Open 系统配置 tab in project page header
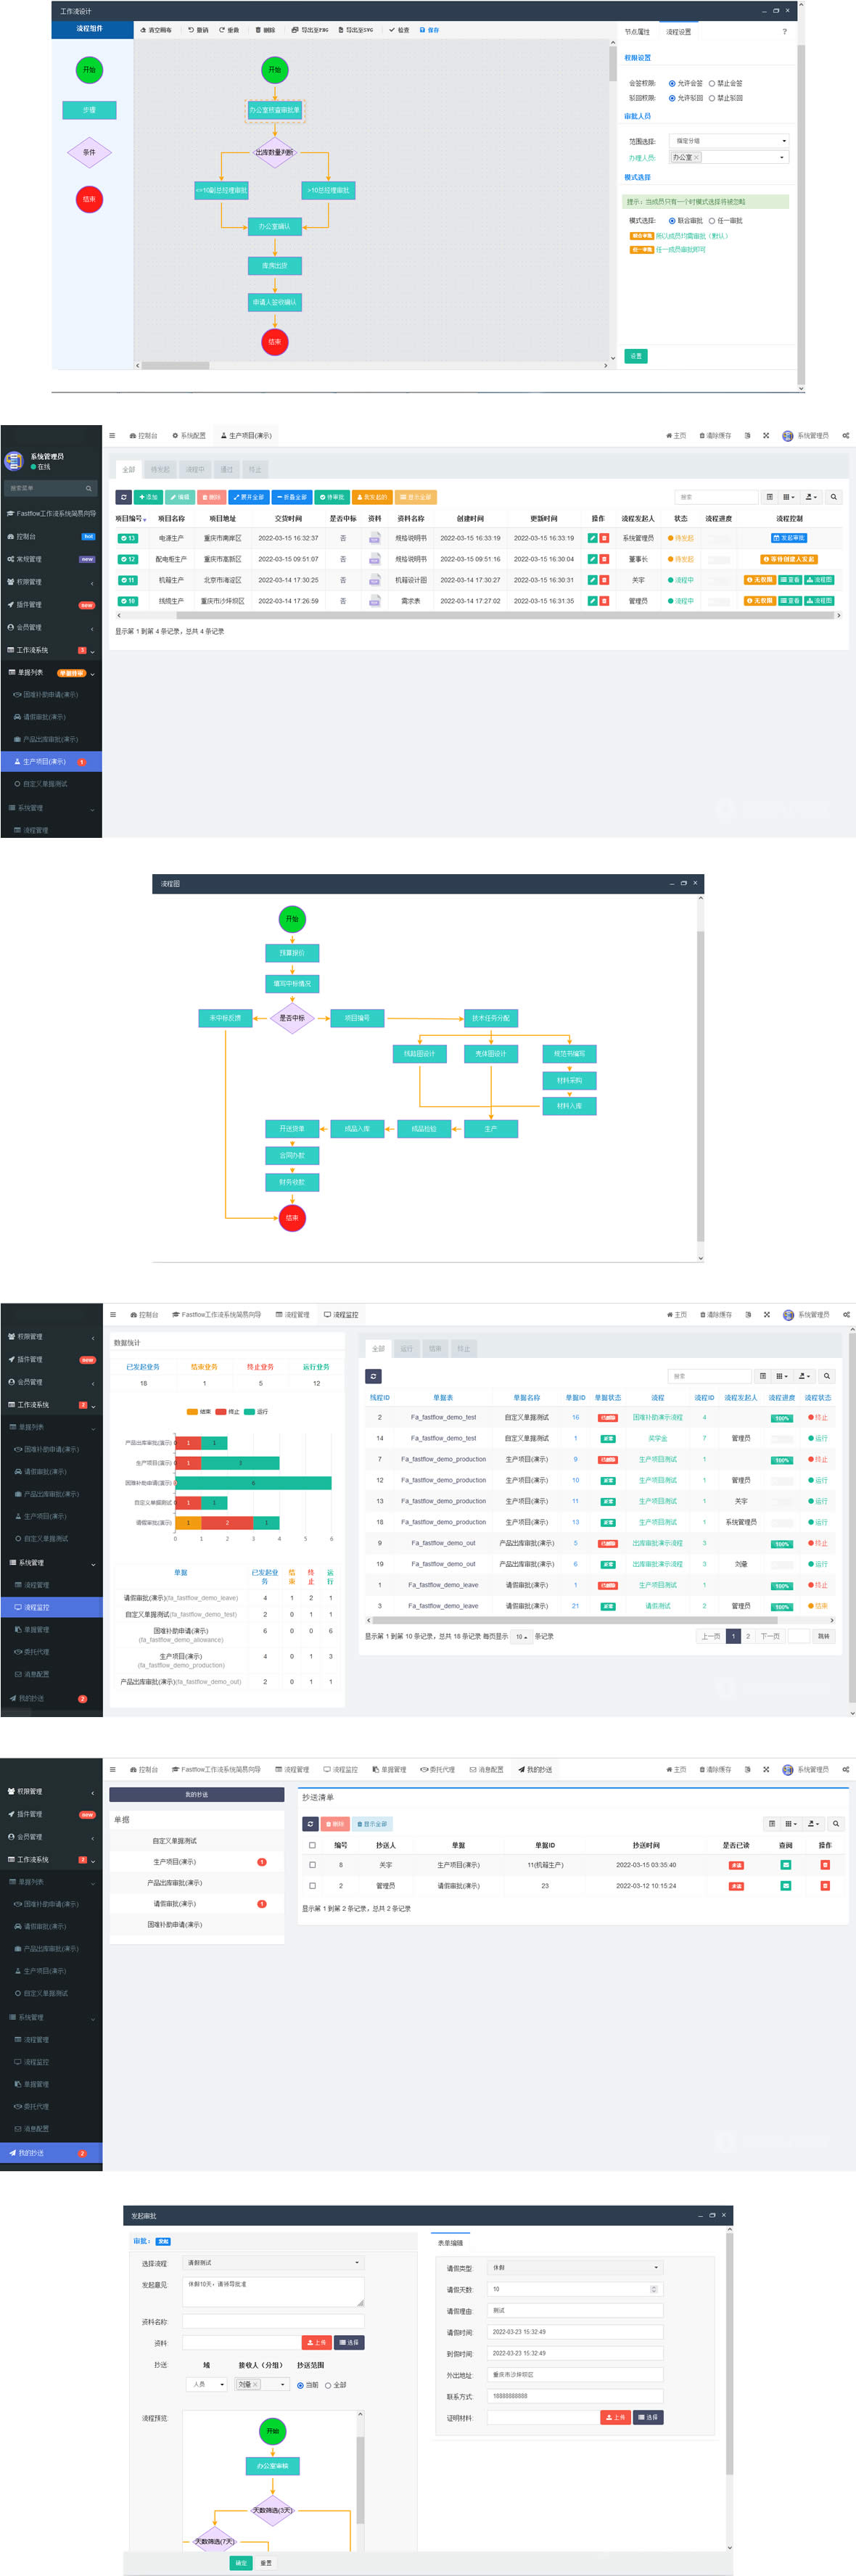 (x=189, y=436)
